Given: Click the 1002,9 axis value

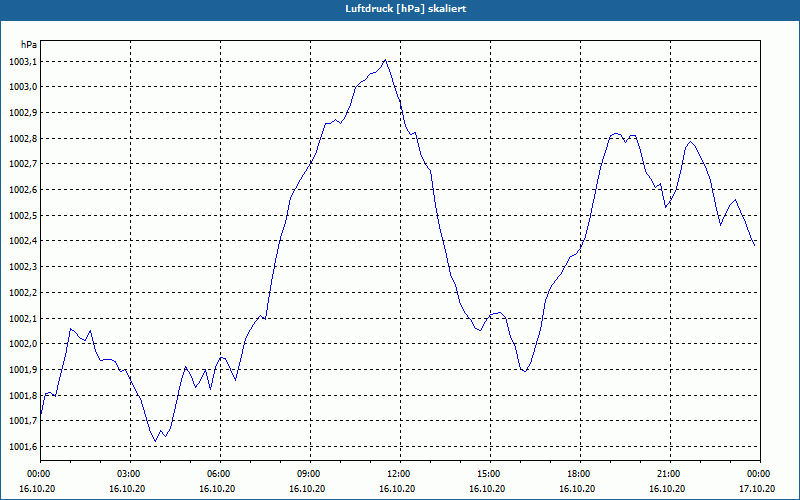Looking at the screenshot, I should coord(23,112).
